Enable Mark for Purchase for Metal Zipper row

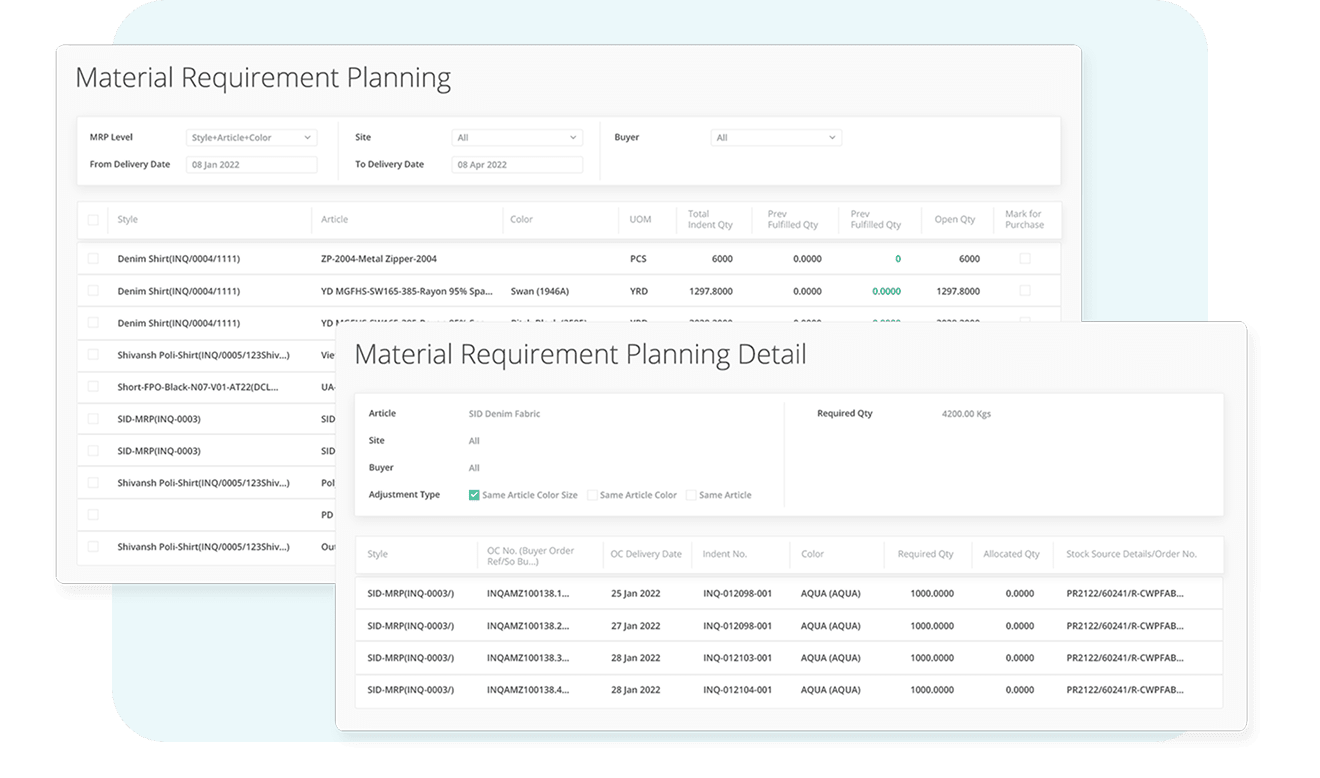tap(1024, 259)
